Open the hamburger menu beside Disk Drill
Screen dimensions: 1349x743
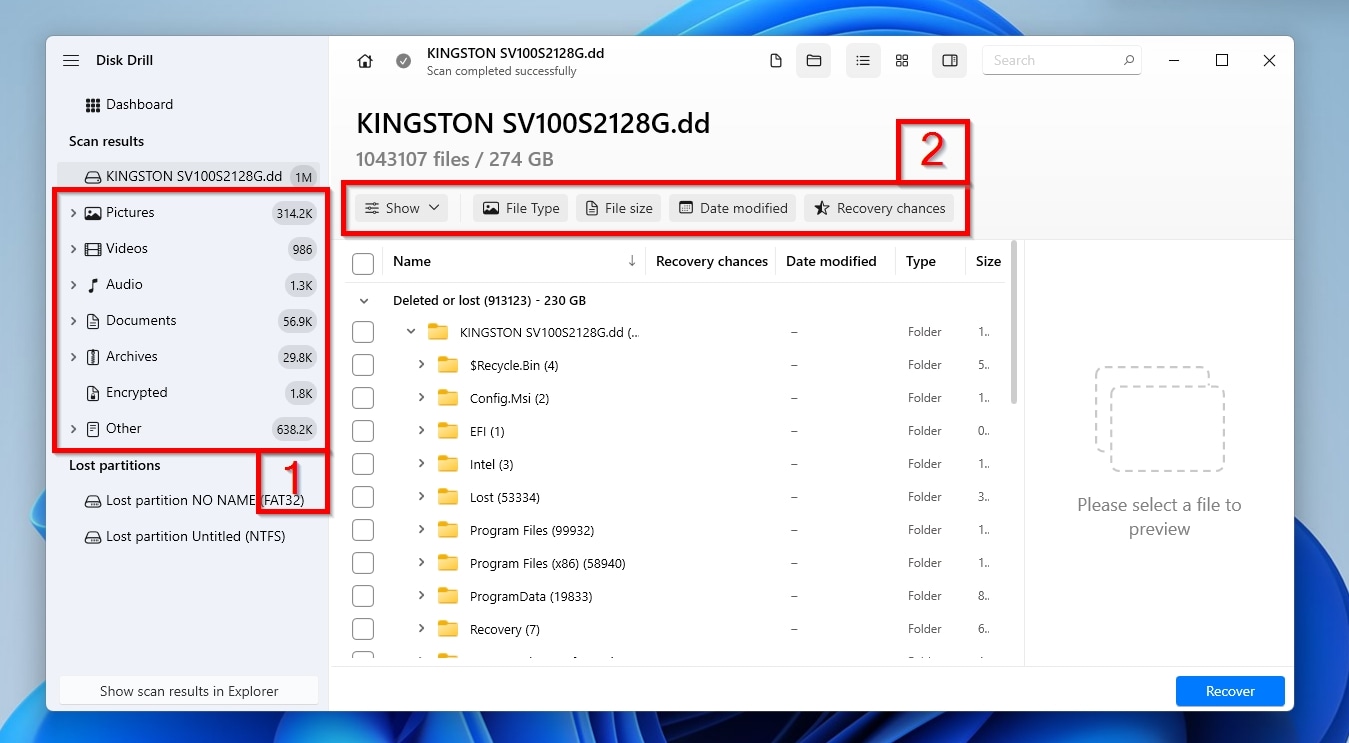point(71,61)
